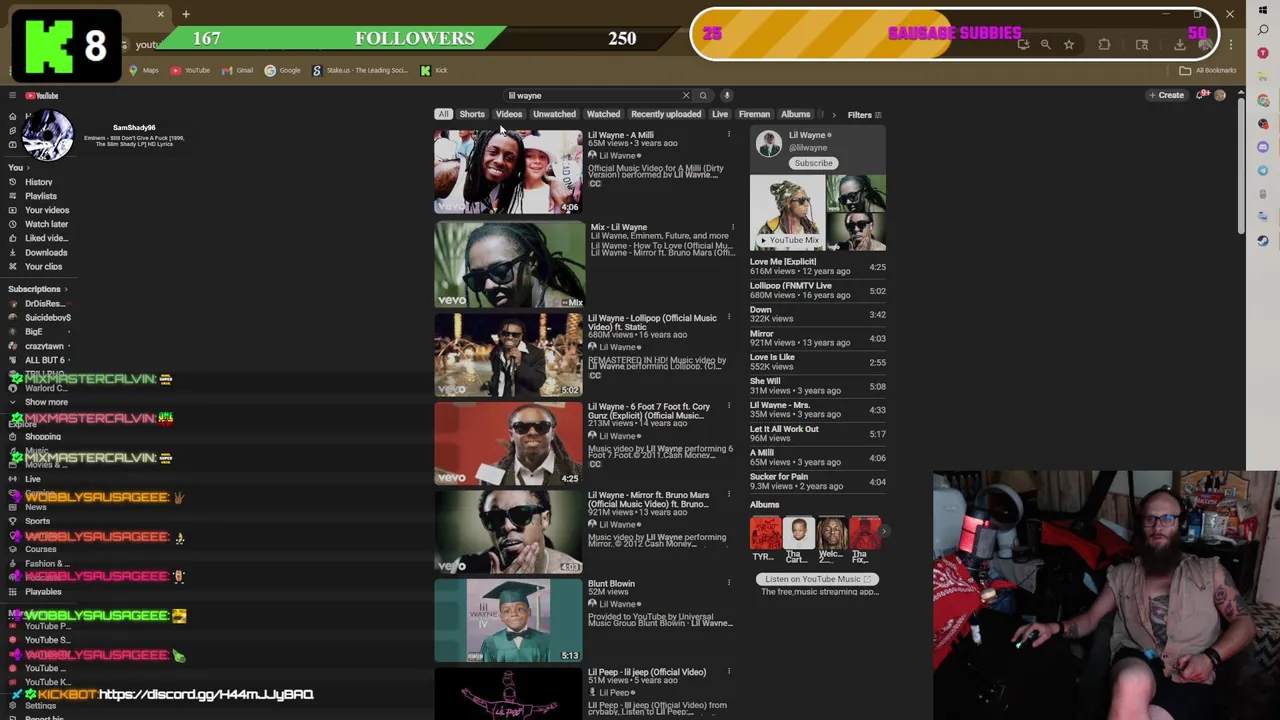Open options for Lollipop video
The width and height of the screenshot is (1280, 720).
tap(729, 318)
